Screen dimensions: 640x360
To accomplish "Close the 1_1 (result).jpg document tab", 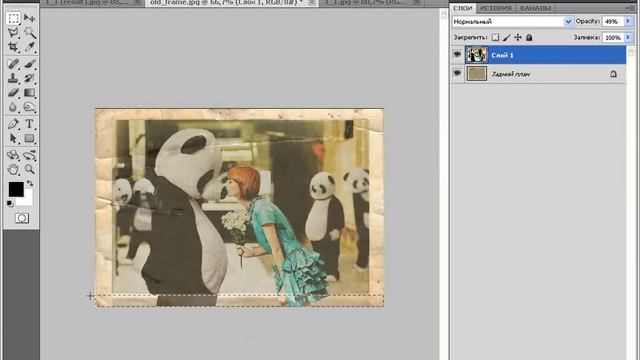I will pyautogui.click(x=138, y=3).
